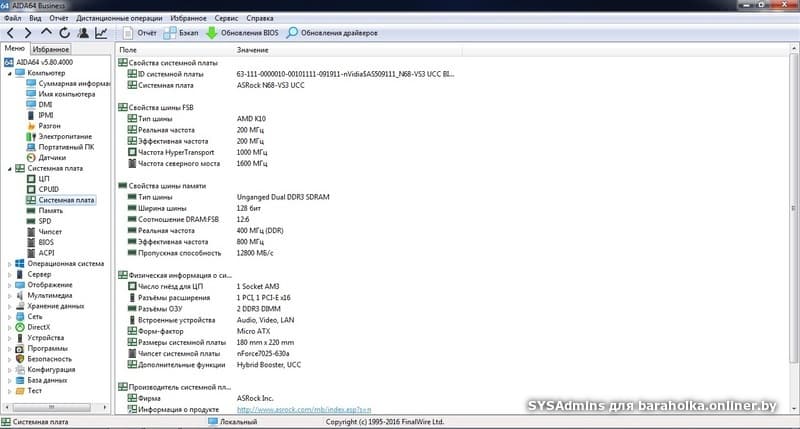
Task: Expand the Сервер tree node
Action: tap(9, 274)
